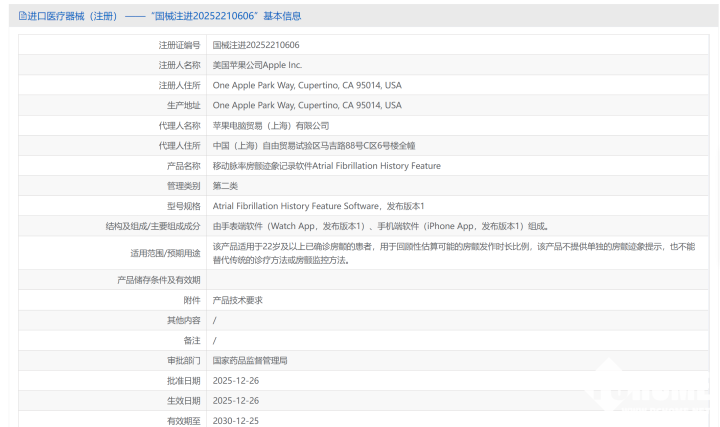The width and height of the screenshot is (720, 427).
Task: Click the 注册人住所 address value
Action: coord(307,85)
